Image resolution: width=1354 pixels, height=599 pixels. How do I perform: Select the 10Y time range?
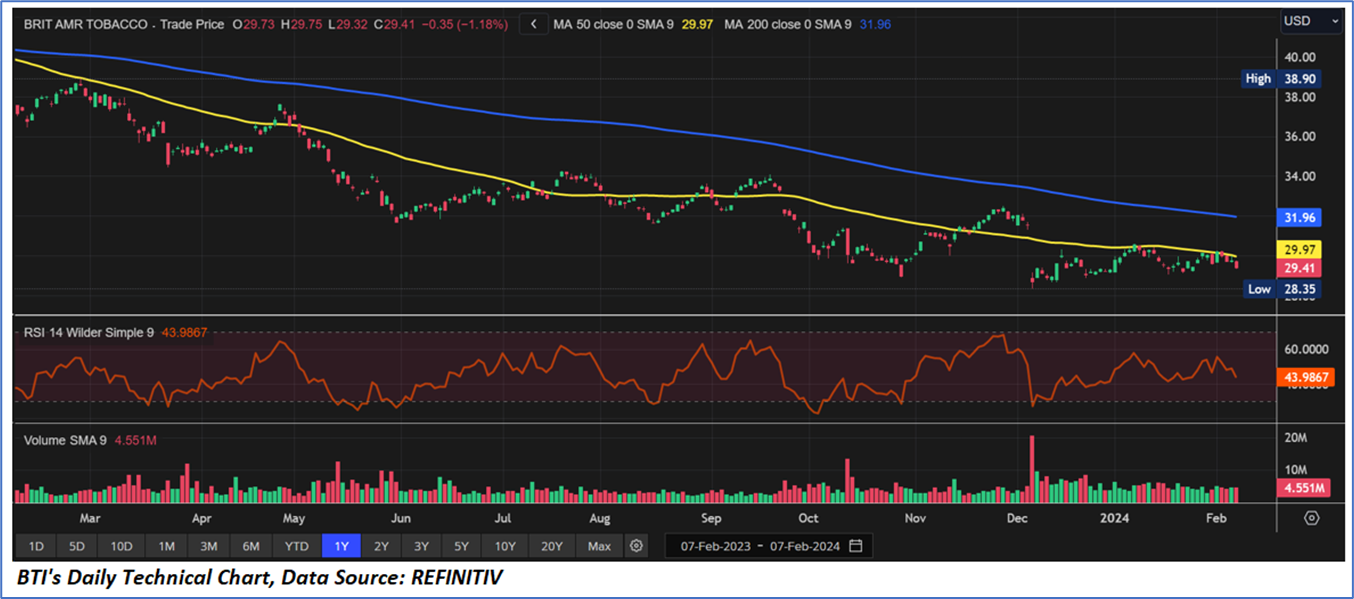pos(505,546)
